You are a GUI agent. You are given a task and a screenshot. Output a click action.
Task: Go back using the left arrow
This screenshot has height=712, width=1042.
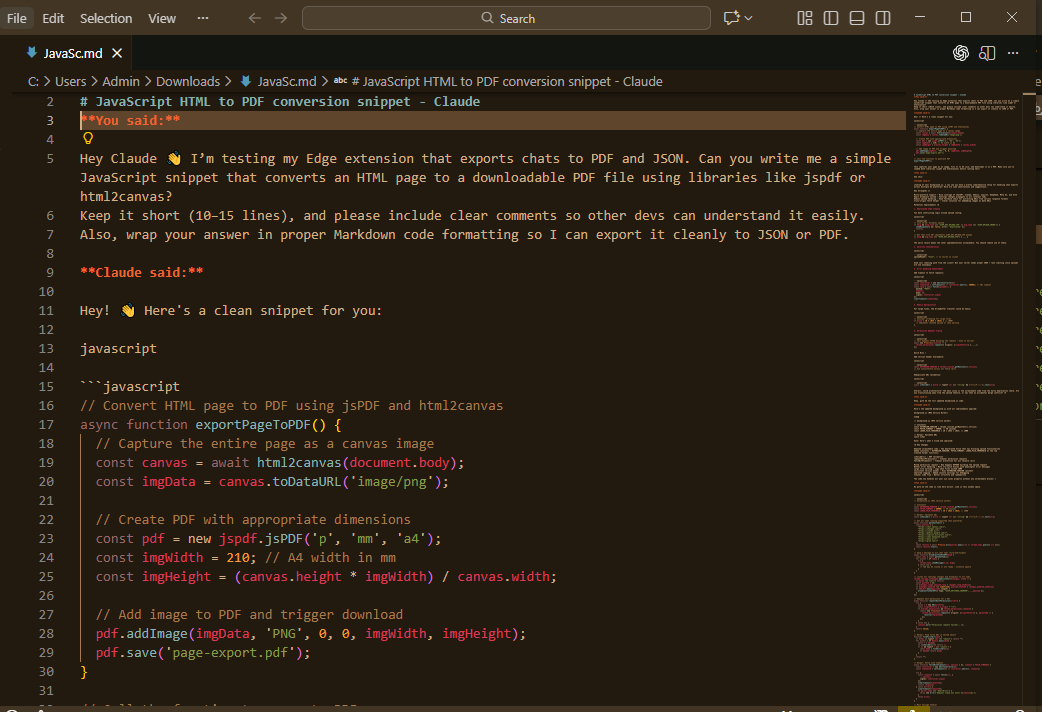[254, 18]
